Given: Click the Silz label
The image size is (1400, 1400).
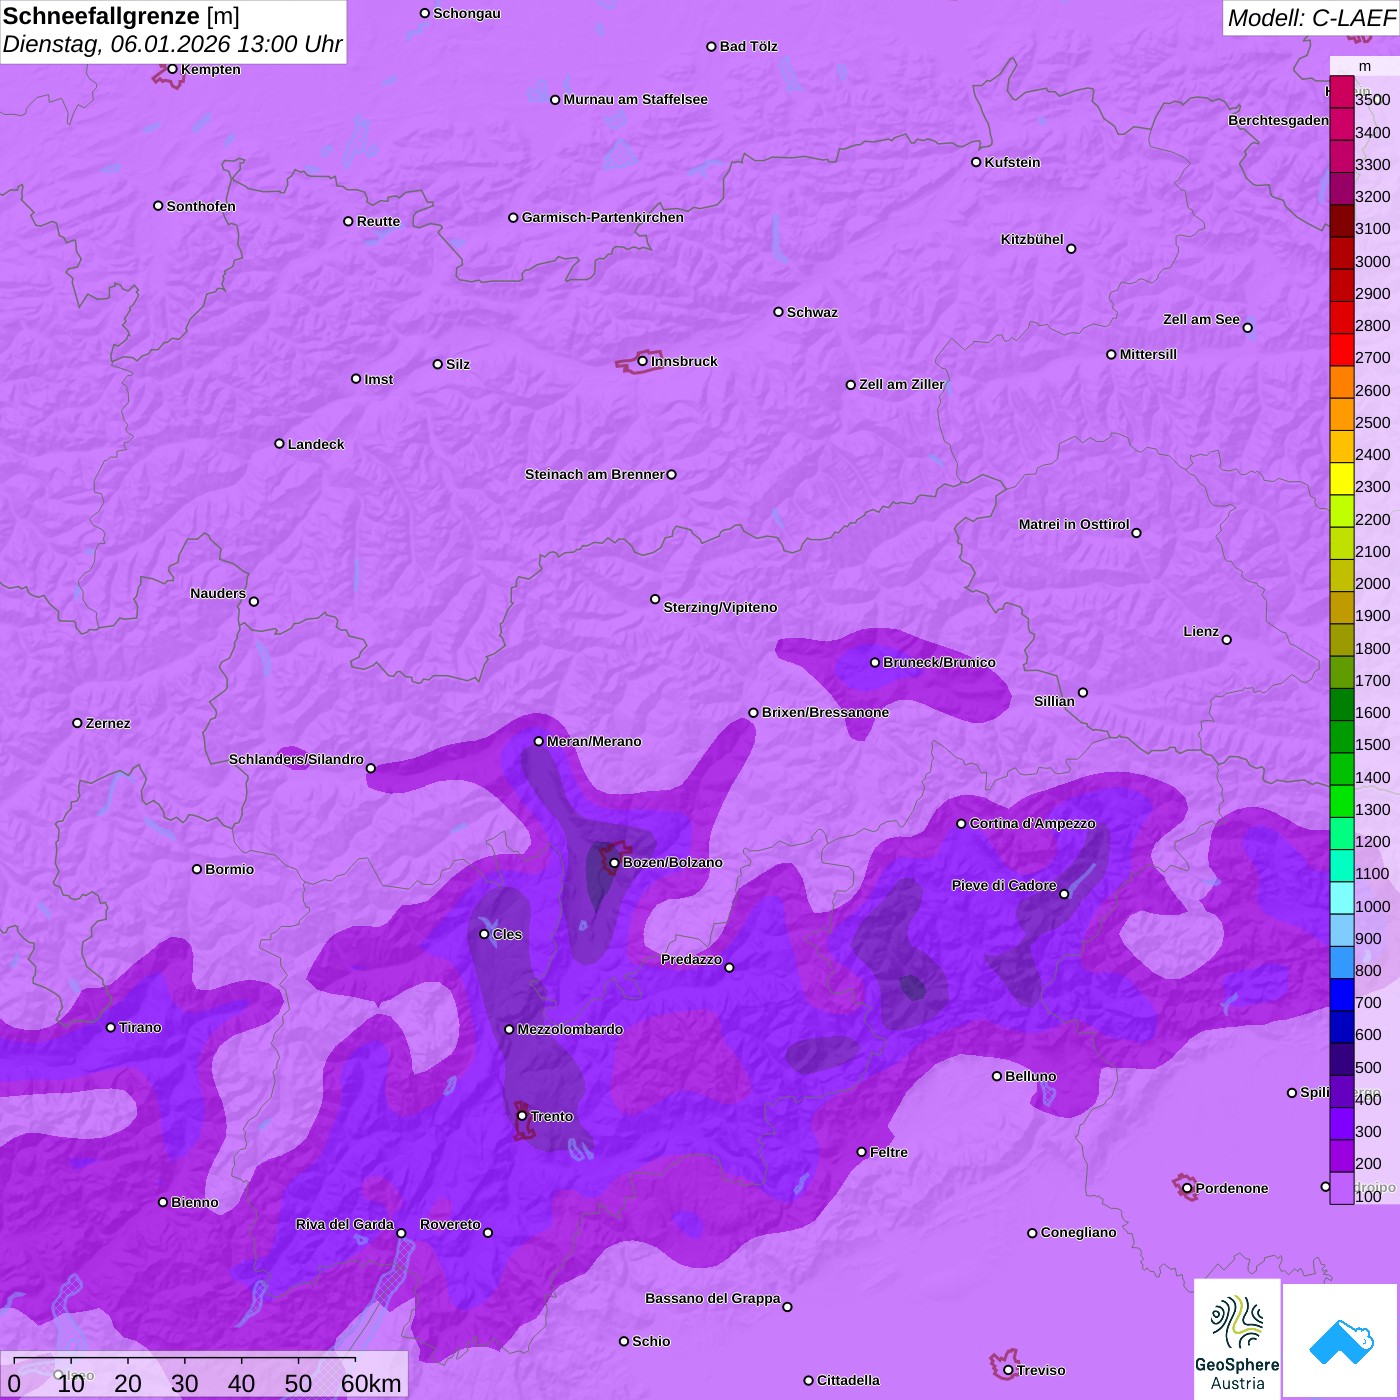Looking at the screenshot, I should (x=458, y=364).
